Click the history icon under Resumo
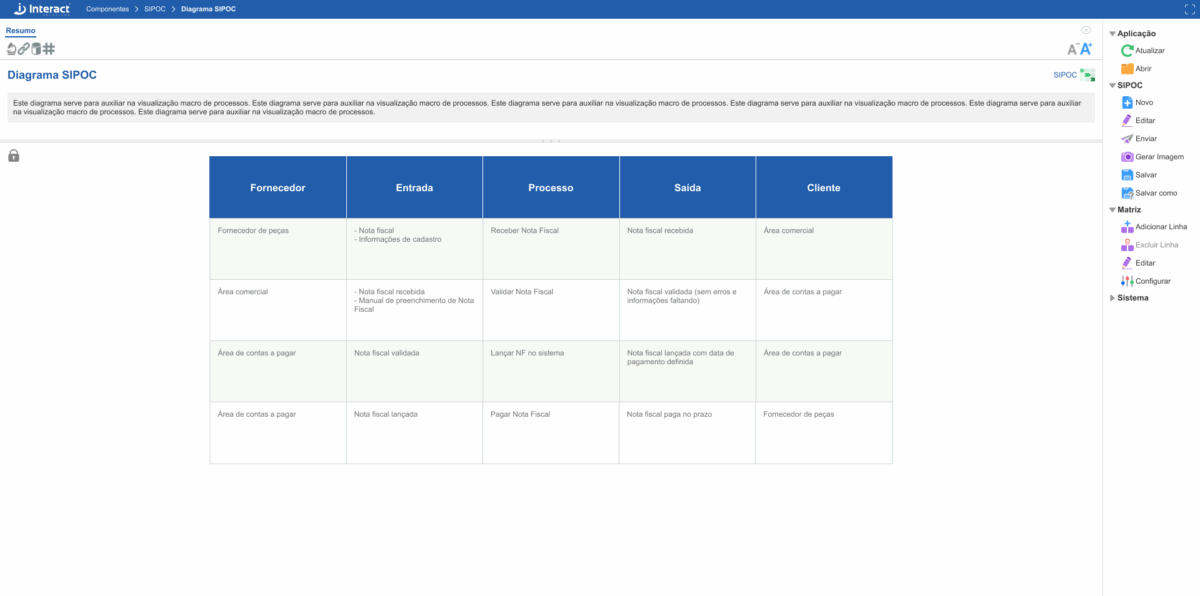Screen dimensions: 1200x596 (x=12, y=48)
